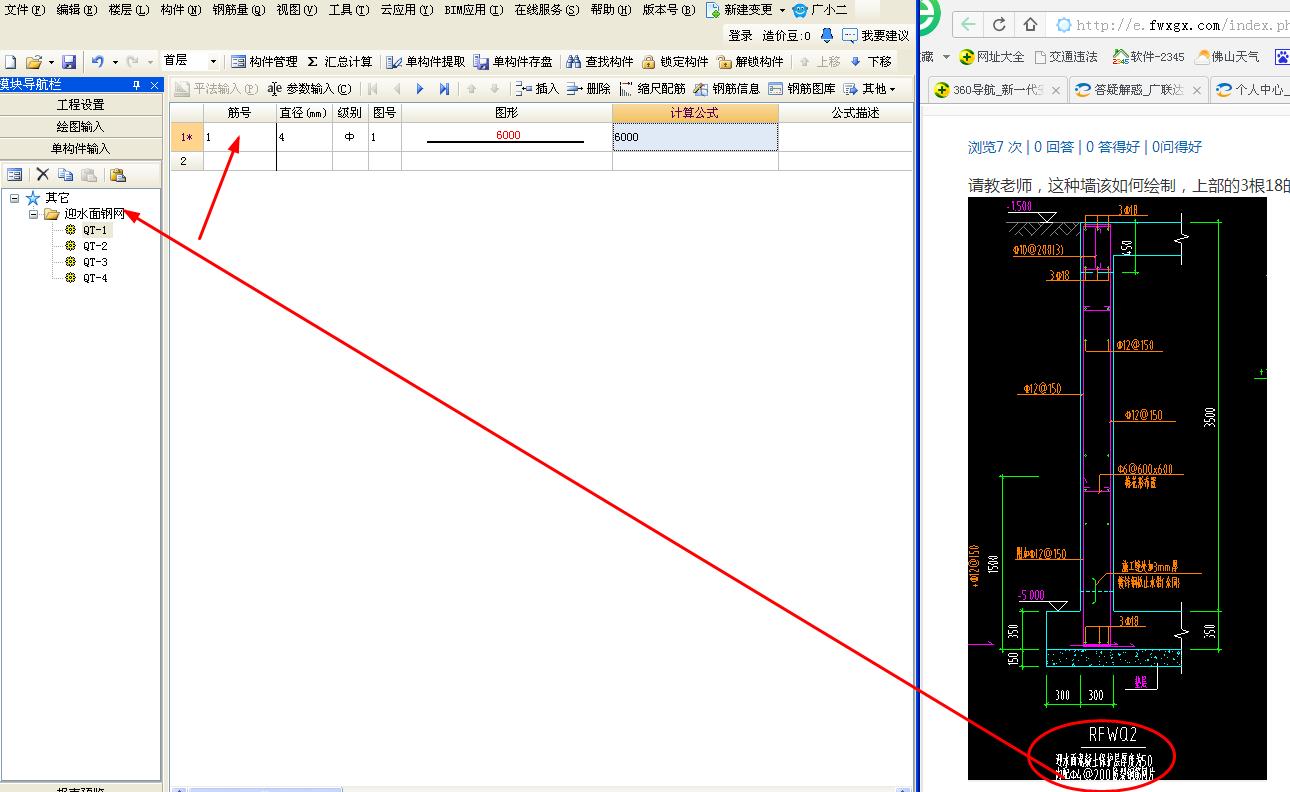Open 钢筋图库 rebar library
Screen dimensions: 1290x792
coord(802,89)
